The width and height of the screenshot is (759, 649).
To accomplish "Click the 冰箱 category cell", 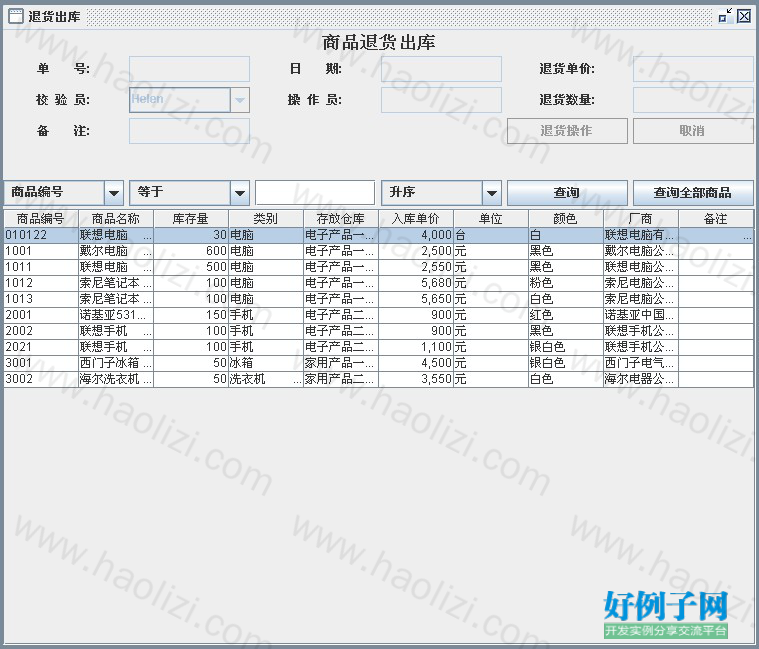I will (266, 363).
